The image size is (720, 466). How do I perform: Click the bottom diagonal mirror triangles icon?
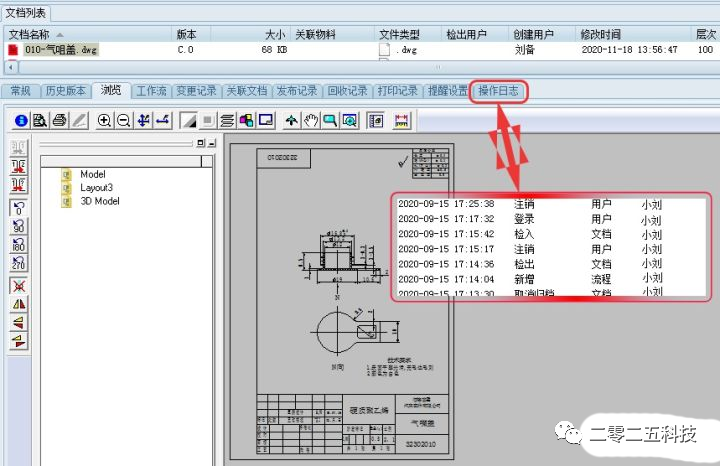point(18,341)
